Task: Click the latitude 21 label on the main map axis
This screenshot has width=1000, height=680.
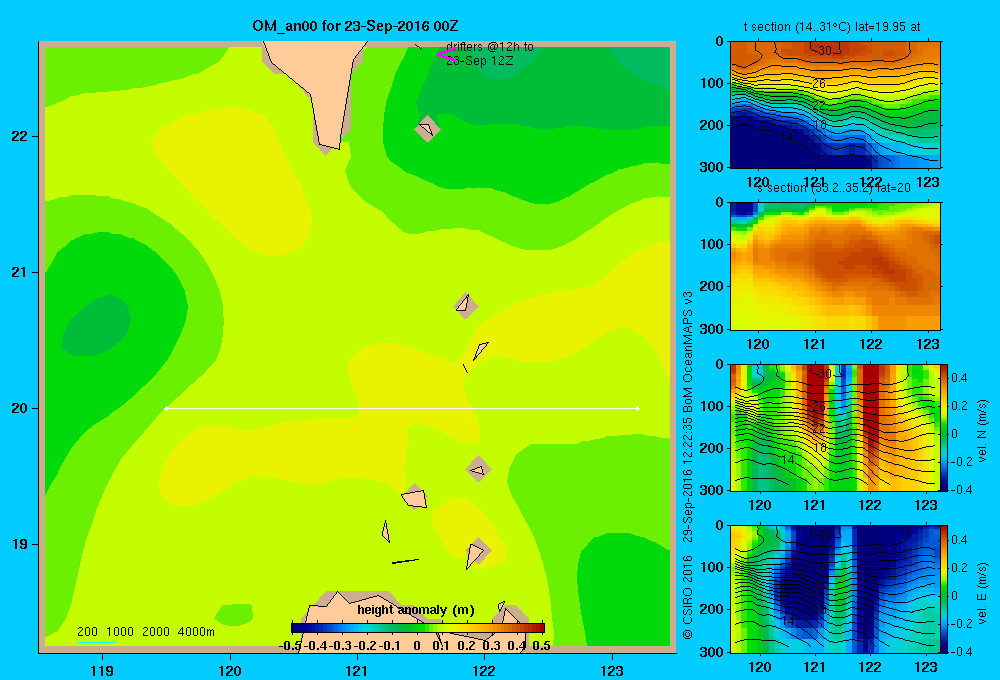Action: click(x=20, y=272)
